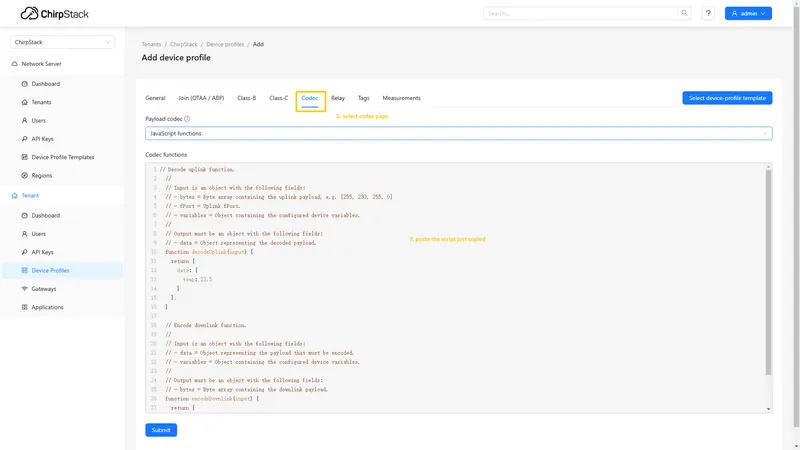This screenshot has height=450, width=800.
Task: Open Device Profile Templates in sidebar
Action: coord(63,157)
